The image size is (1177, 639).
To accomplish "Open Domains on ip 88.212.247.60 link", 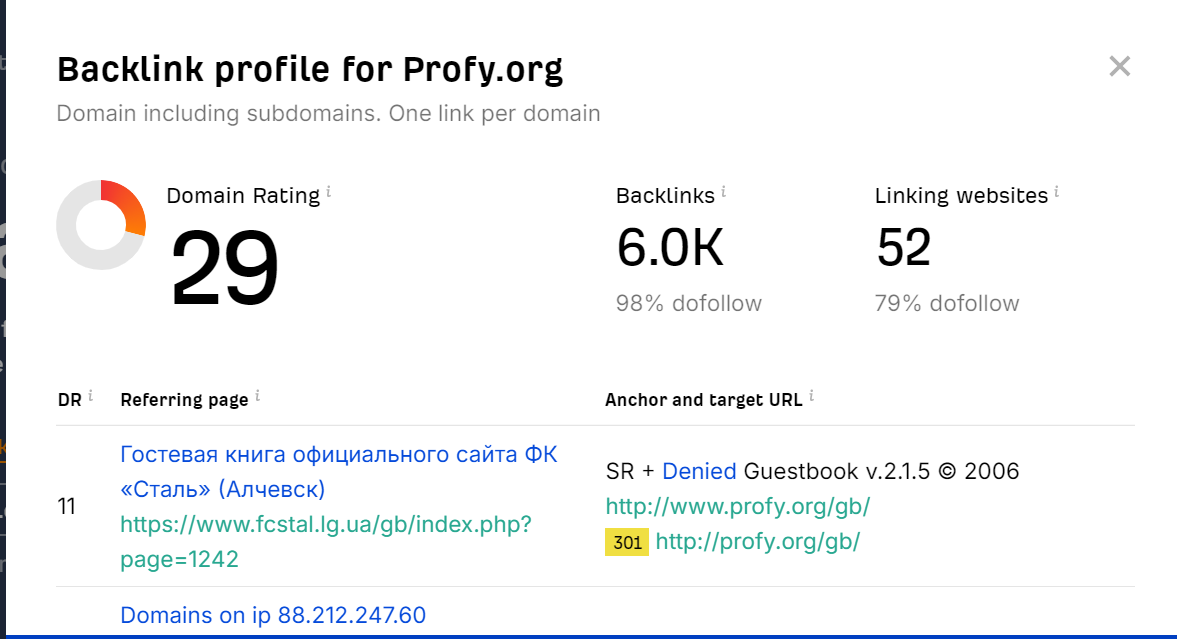I will coord(273,615).
